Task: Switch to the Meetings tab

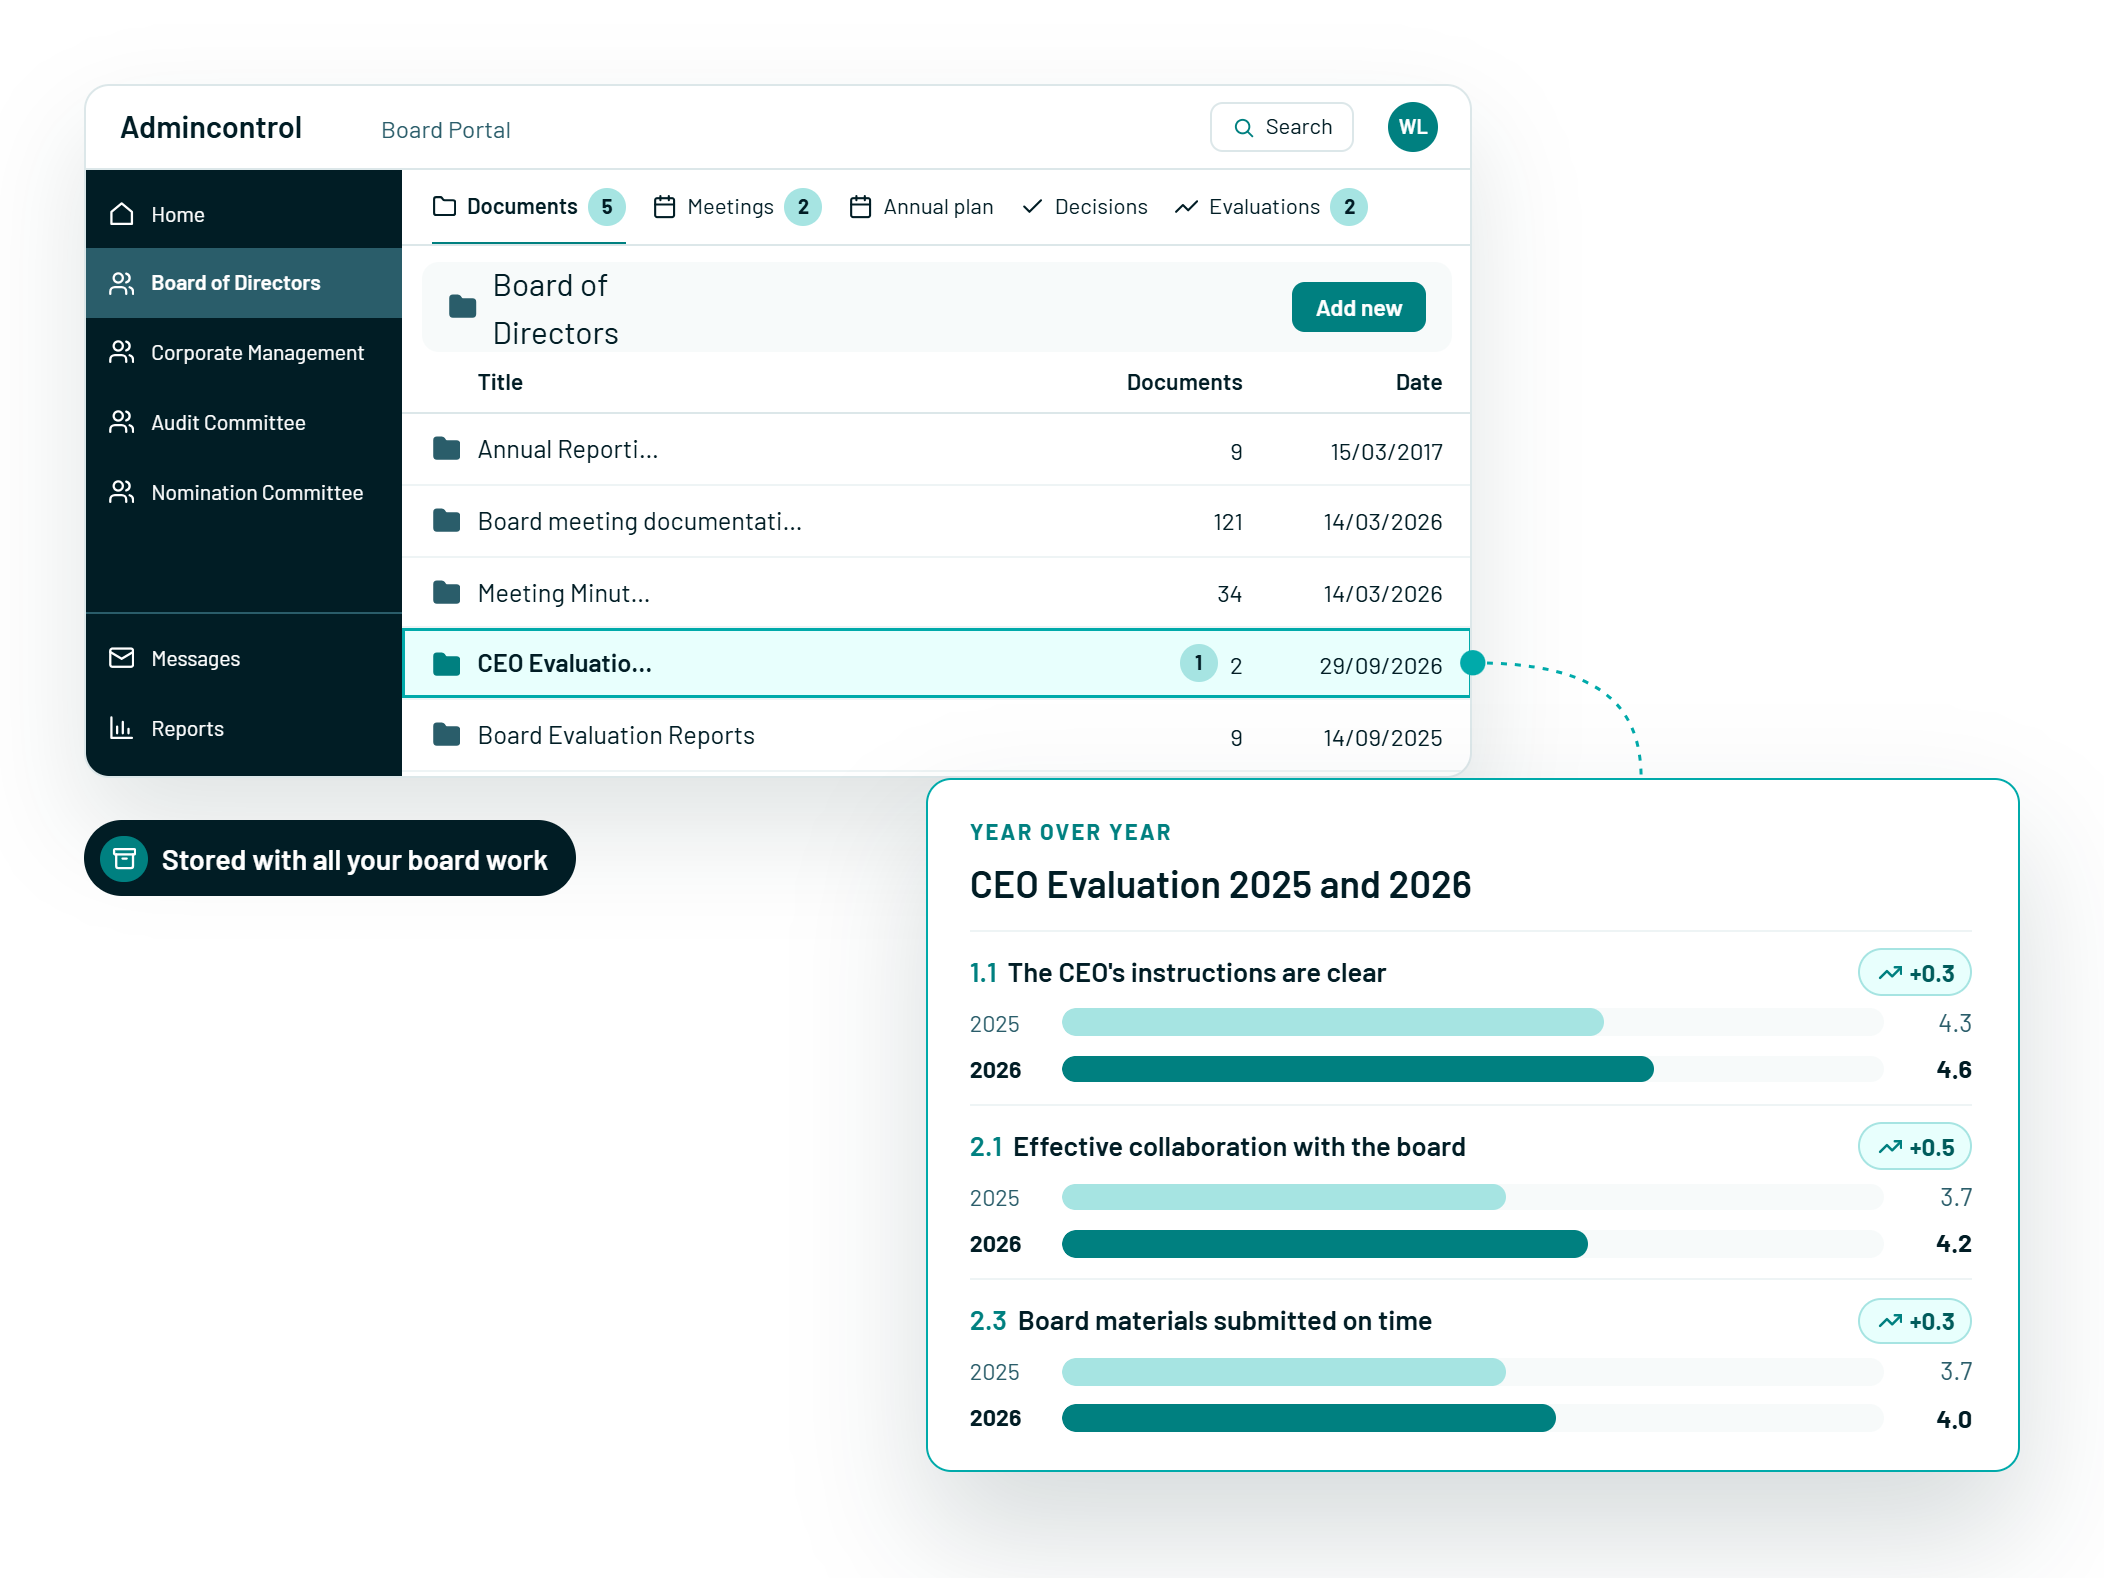Action: (x=737, y=207)
